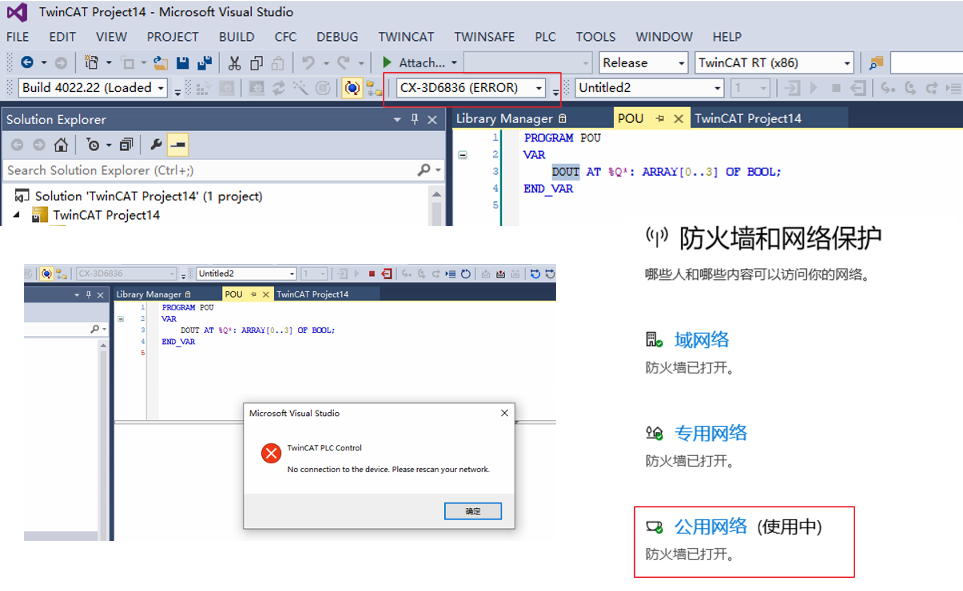Click the red Logout icon in lower inset toolbar
The image size is (963, 591).
click(x=386, y=274)
